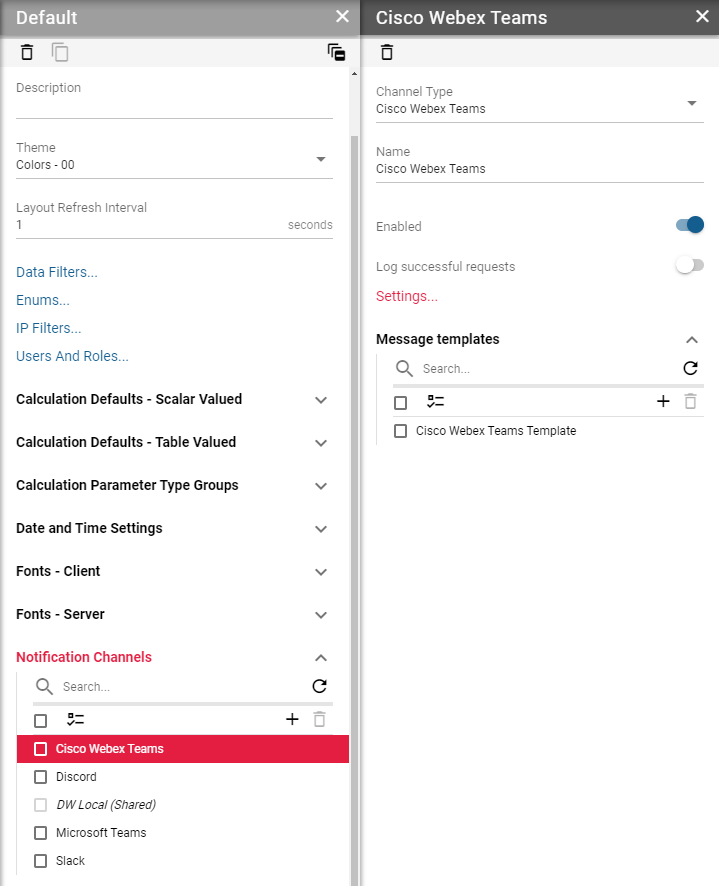Add a new message template with plus icon

tap(662, 401)
